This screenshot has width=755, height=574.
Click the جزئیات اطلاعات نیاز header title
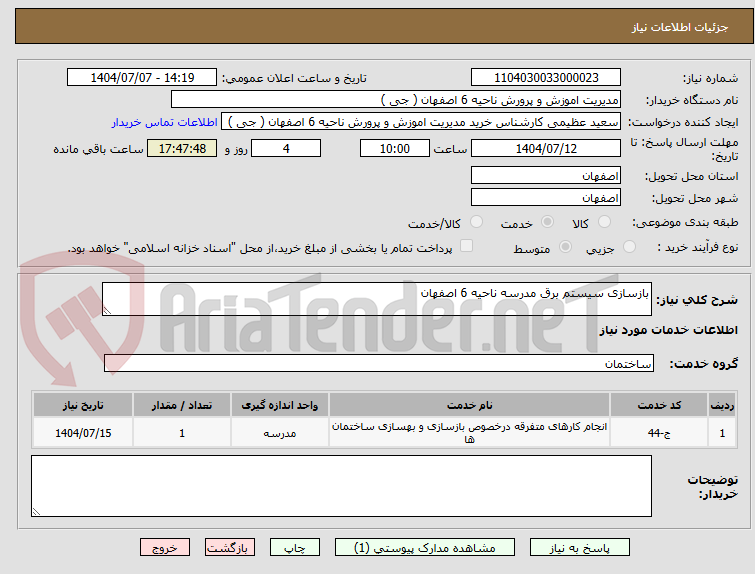(x=680, y=27)
